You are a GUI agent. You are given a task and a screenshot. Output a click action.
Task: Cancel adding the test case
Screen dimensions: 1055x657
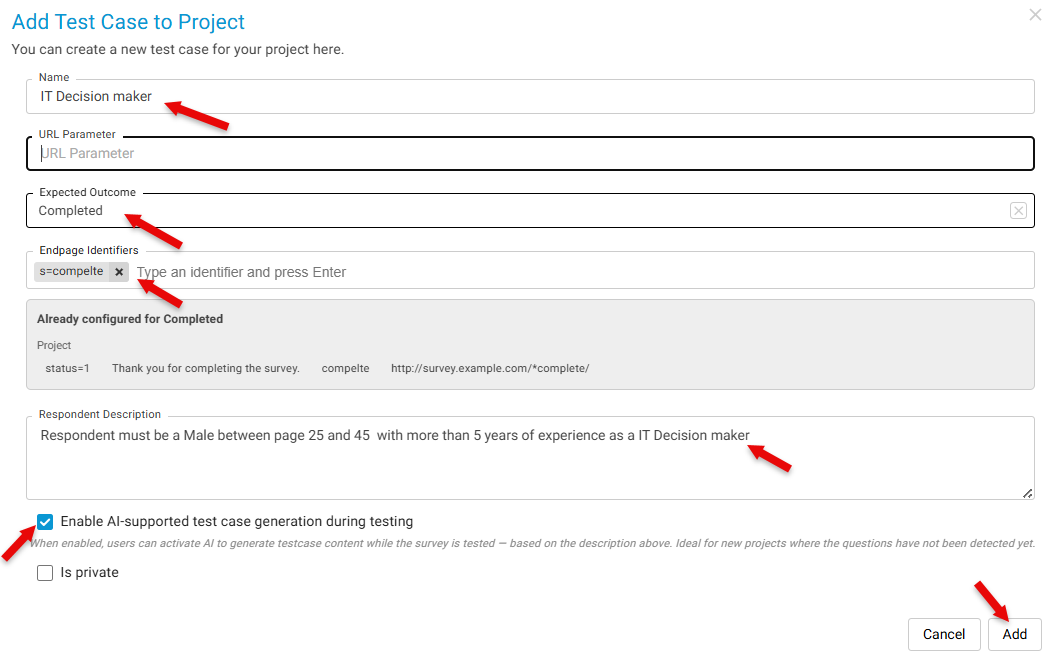[944, 634]
